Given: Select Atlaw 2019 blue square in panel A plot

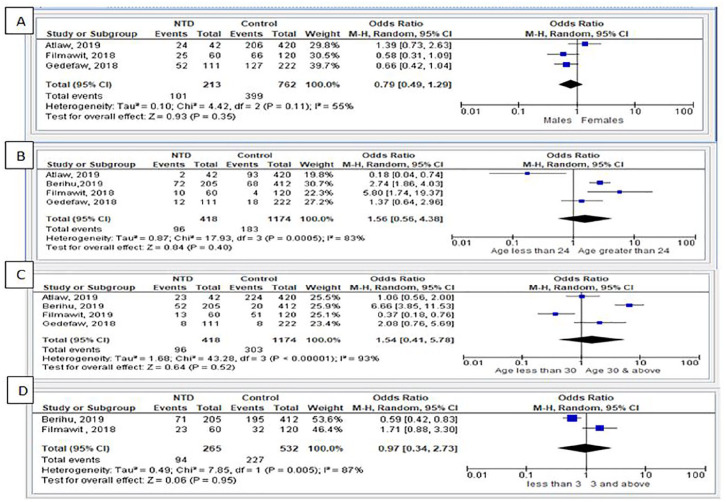Looking at the screenshot, I should [x=585, y=44].
